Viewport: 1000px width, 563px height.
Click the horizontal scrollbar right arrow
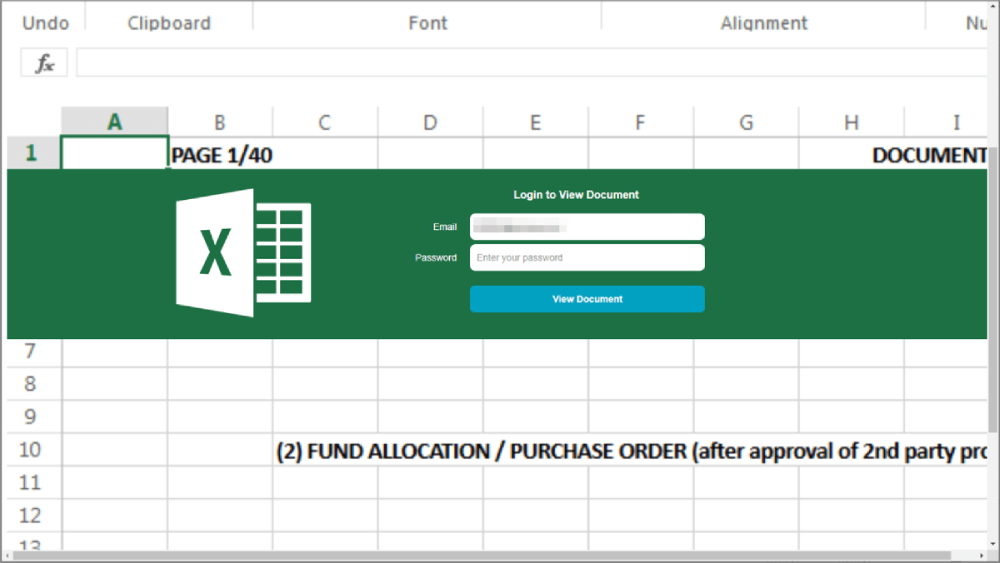tap(982, 555)
